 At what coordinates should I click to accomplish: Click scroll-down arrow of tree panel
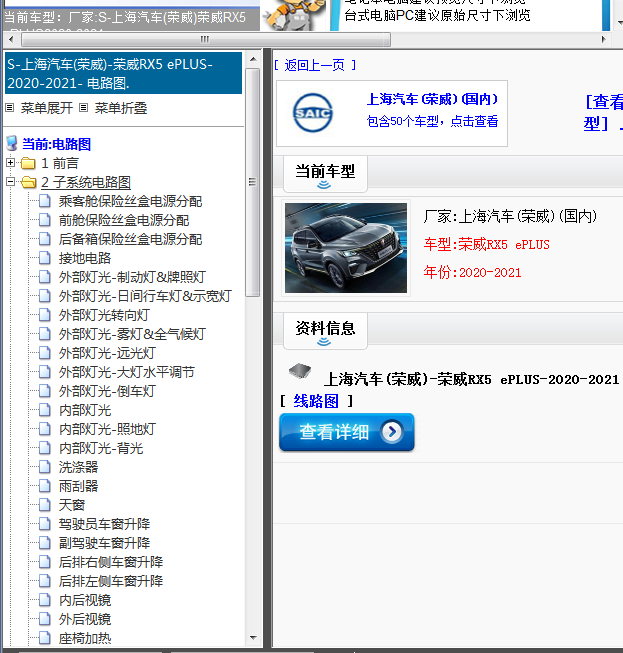pyautogui.click(x=253, y=638)
